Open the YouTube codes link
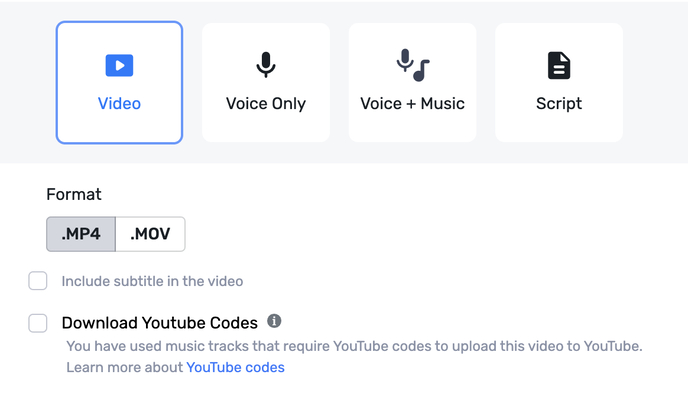 coord(235,367)
